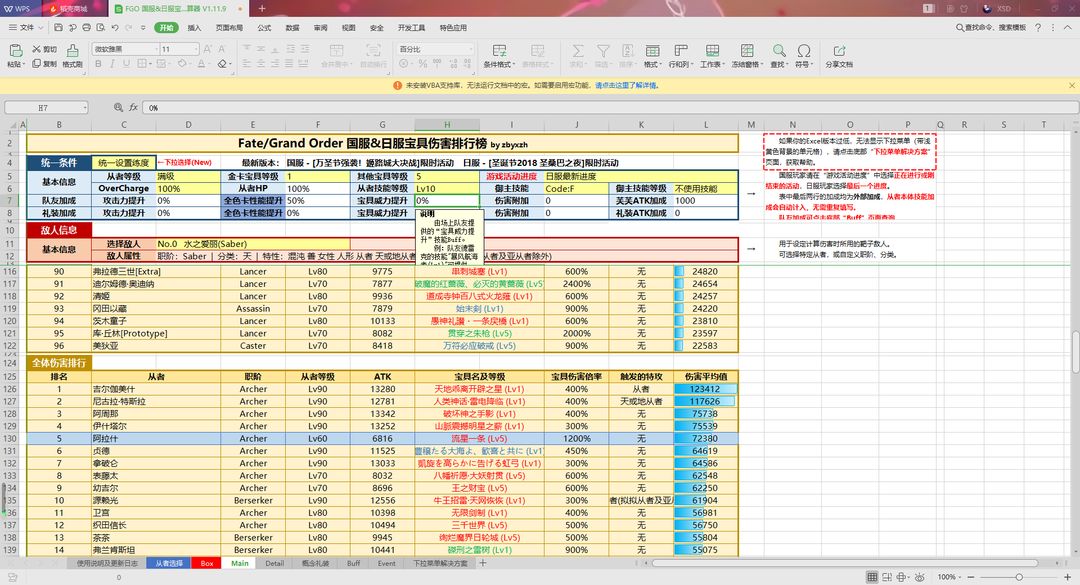
Task: Click the Clear/Eraser icon in ribbon
Action: (x=222, y=63)
